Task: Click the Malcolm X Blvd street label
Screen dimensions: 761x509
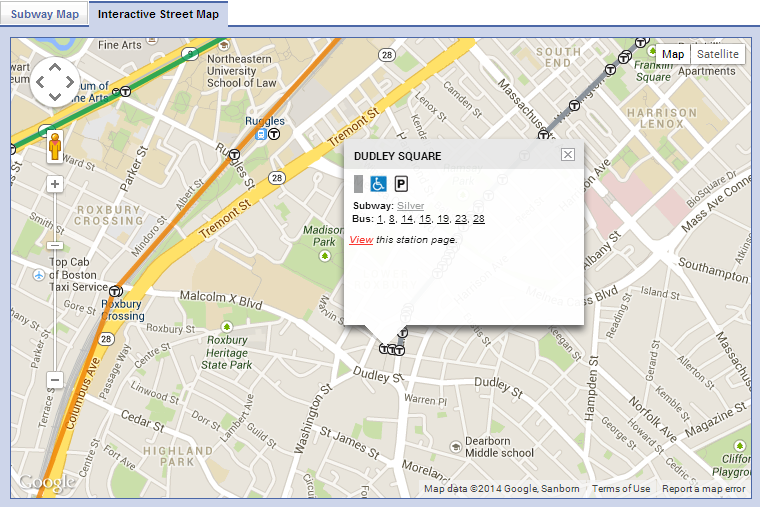Action: pos(221,299)
